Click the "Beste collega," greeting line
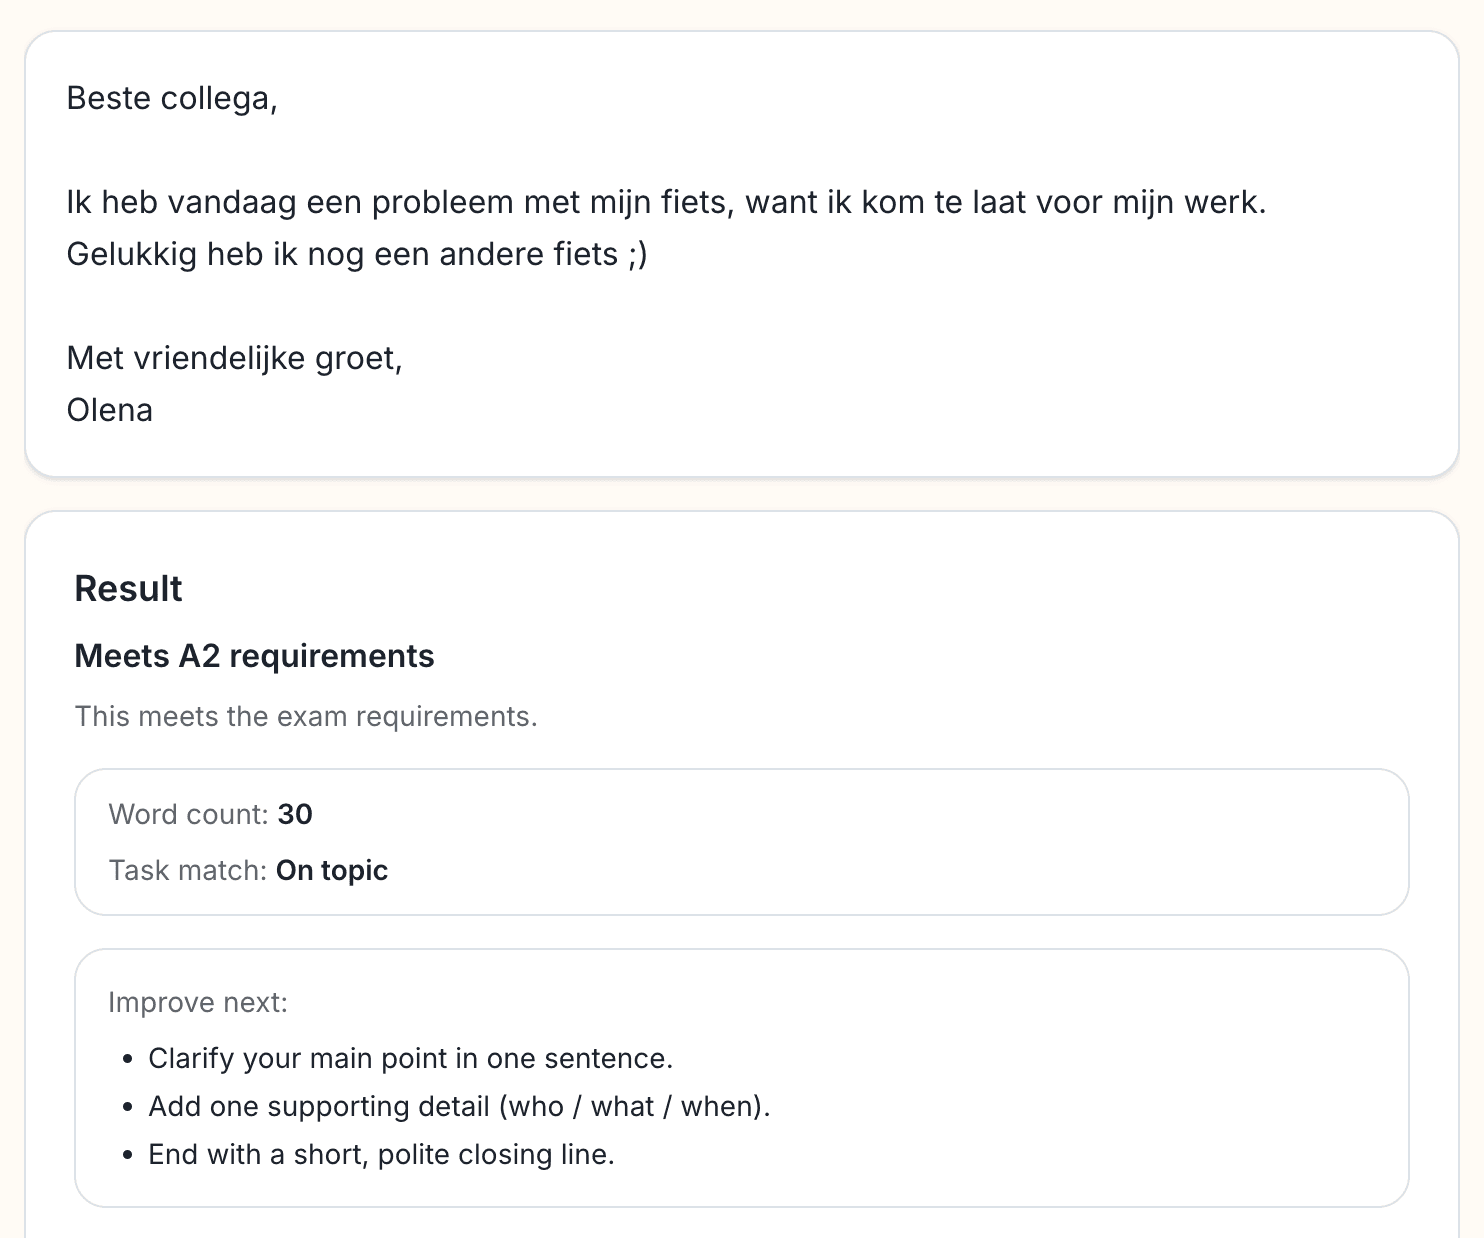Screen dimensions: 1484x1238 pos(171,98)
